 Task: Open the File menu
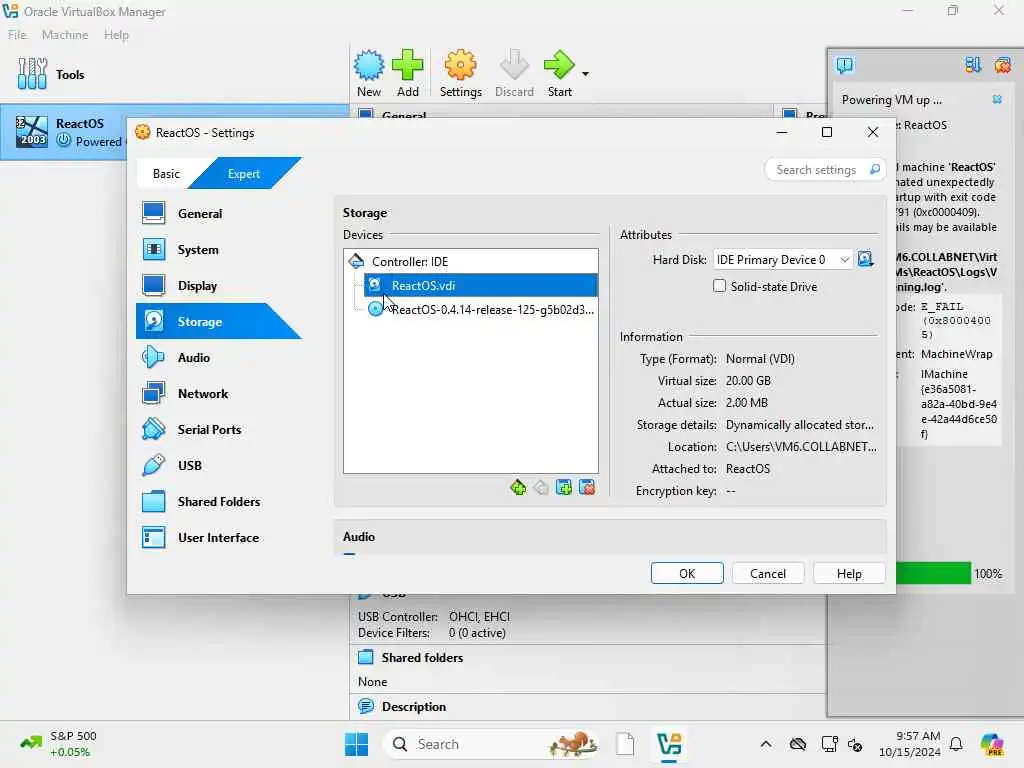point(17,35)
